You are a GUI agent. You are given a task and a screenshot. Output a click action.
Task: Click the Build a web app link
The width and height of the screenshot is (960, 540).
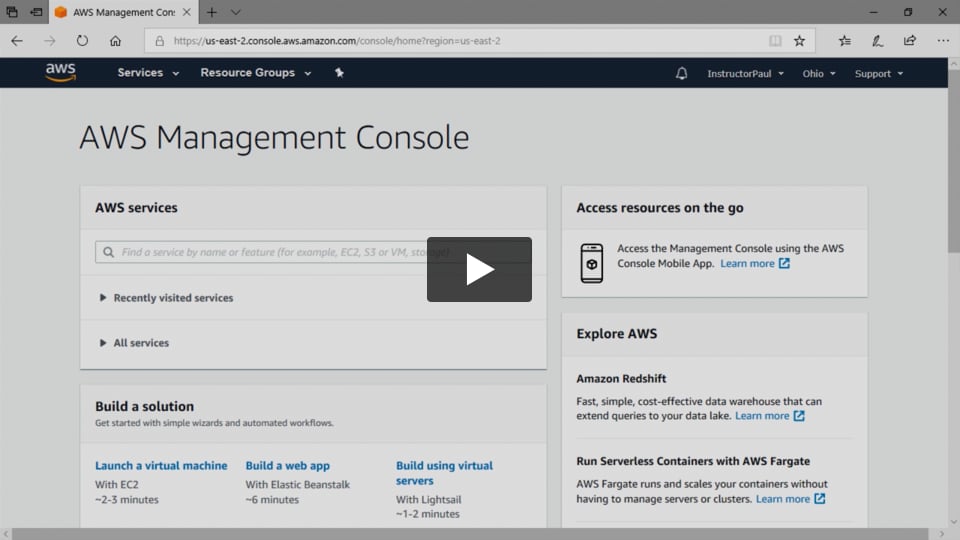(x=287, y=466)
